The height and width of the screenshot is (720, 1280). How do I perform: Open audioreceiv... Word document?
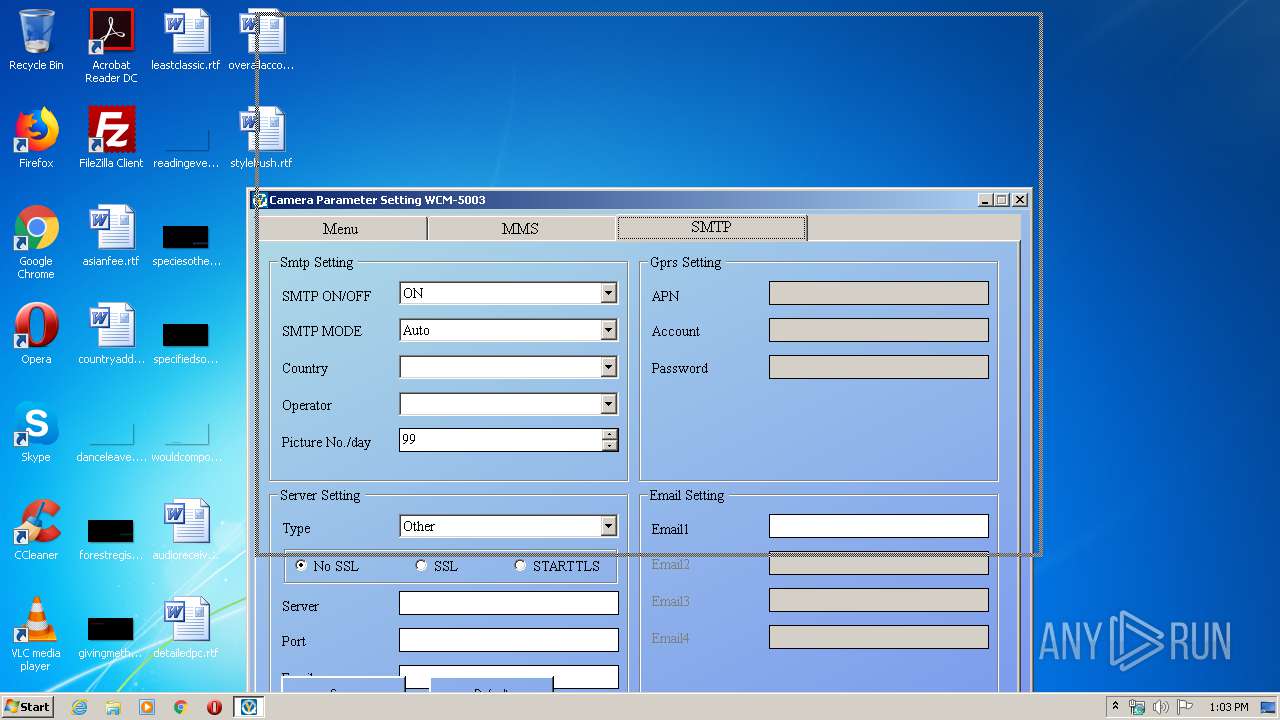point(186,531)
